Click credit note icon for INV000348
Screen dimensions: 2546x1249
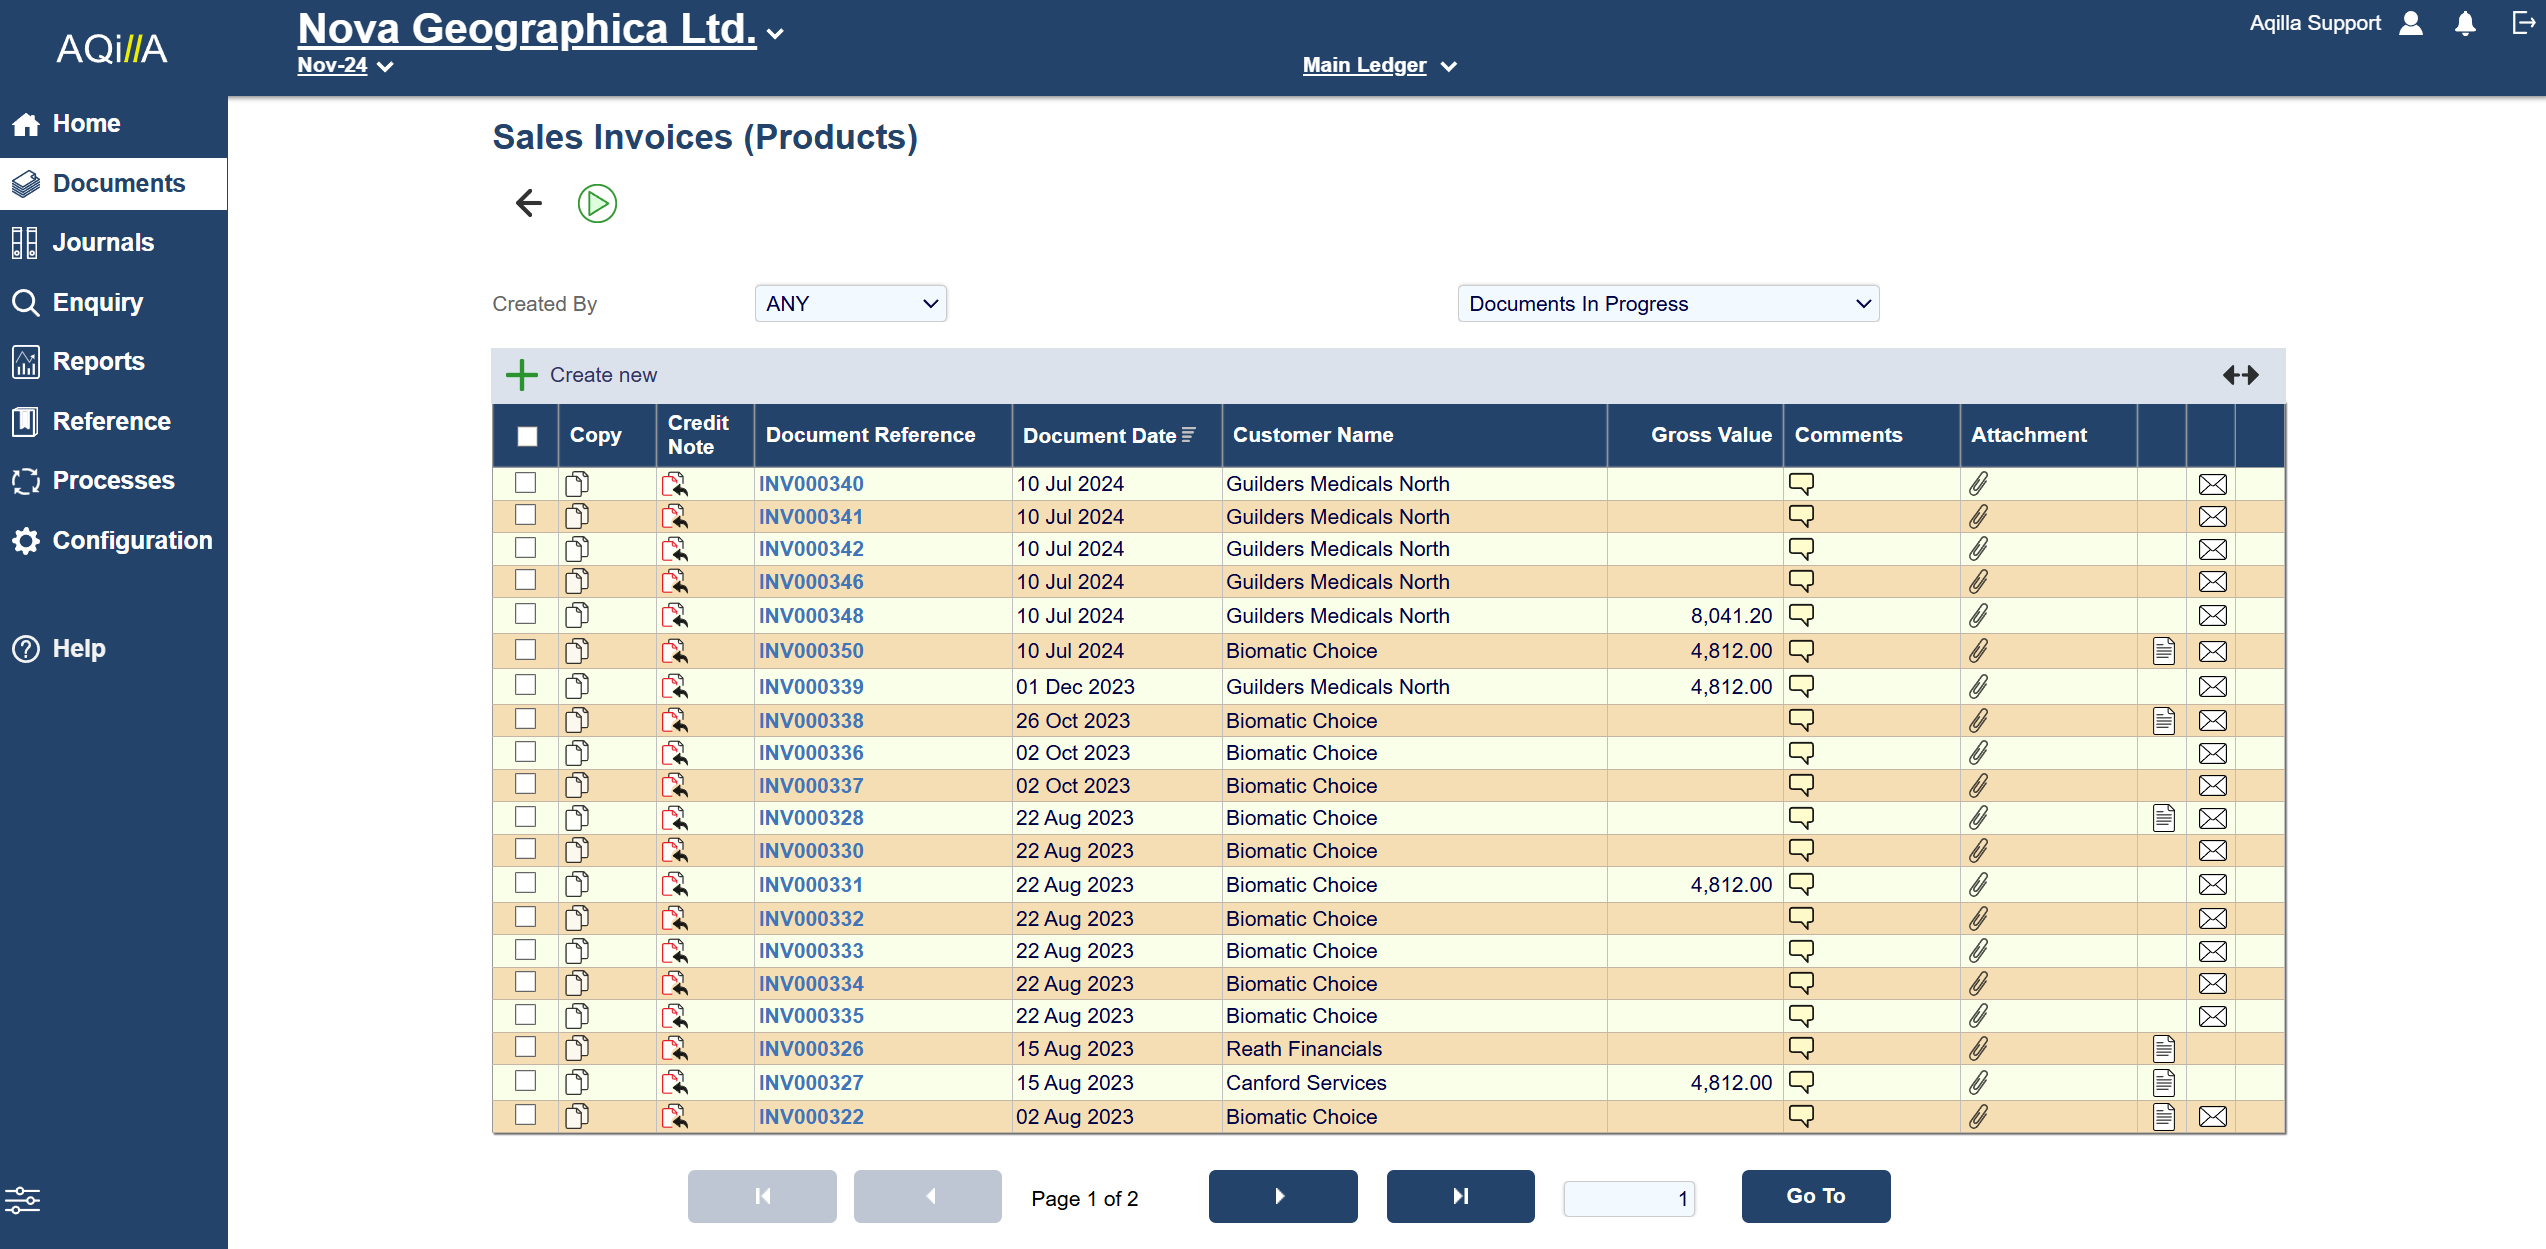coord(675,616)
